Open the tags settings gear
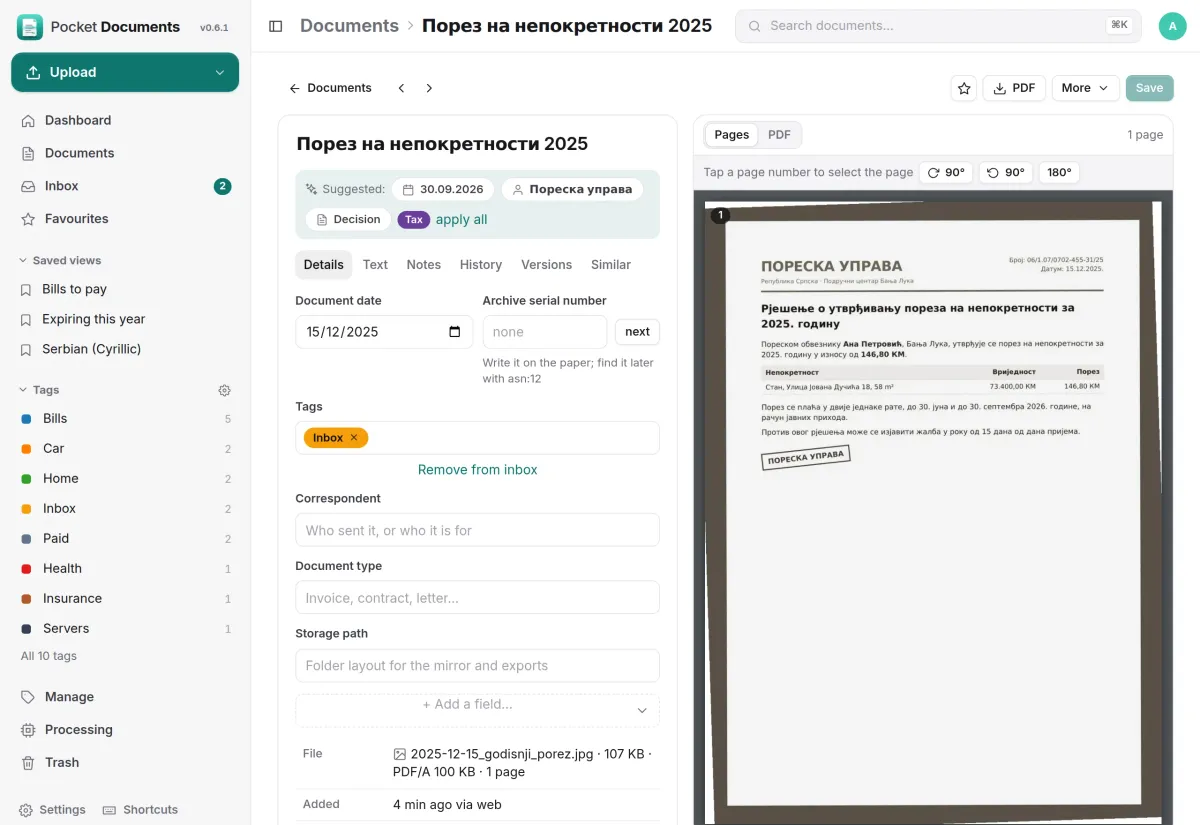The image size is (1200, 825). (225, 390)
